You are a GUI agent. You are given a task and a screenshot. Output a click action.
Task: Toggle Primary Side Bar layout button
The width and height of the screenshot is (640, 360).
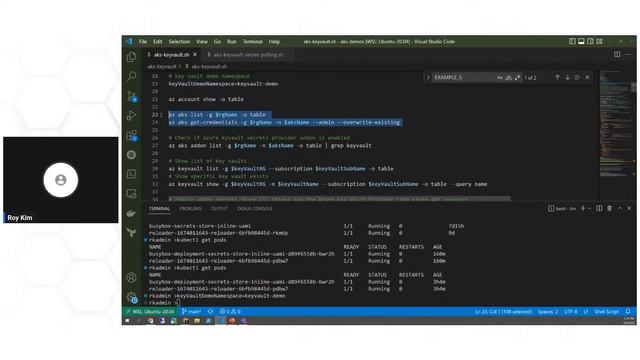pos(572,41)
